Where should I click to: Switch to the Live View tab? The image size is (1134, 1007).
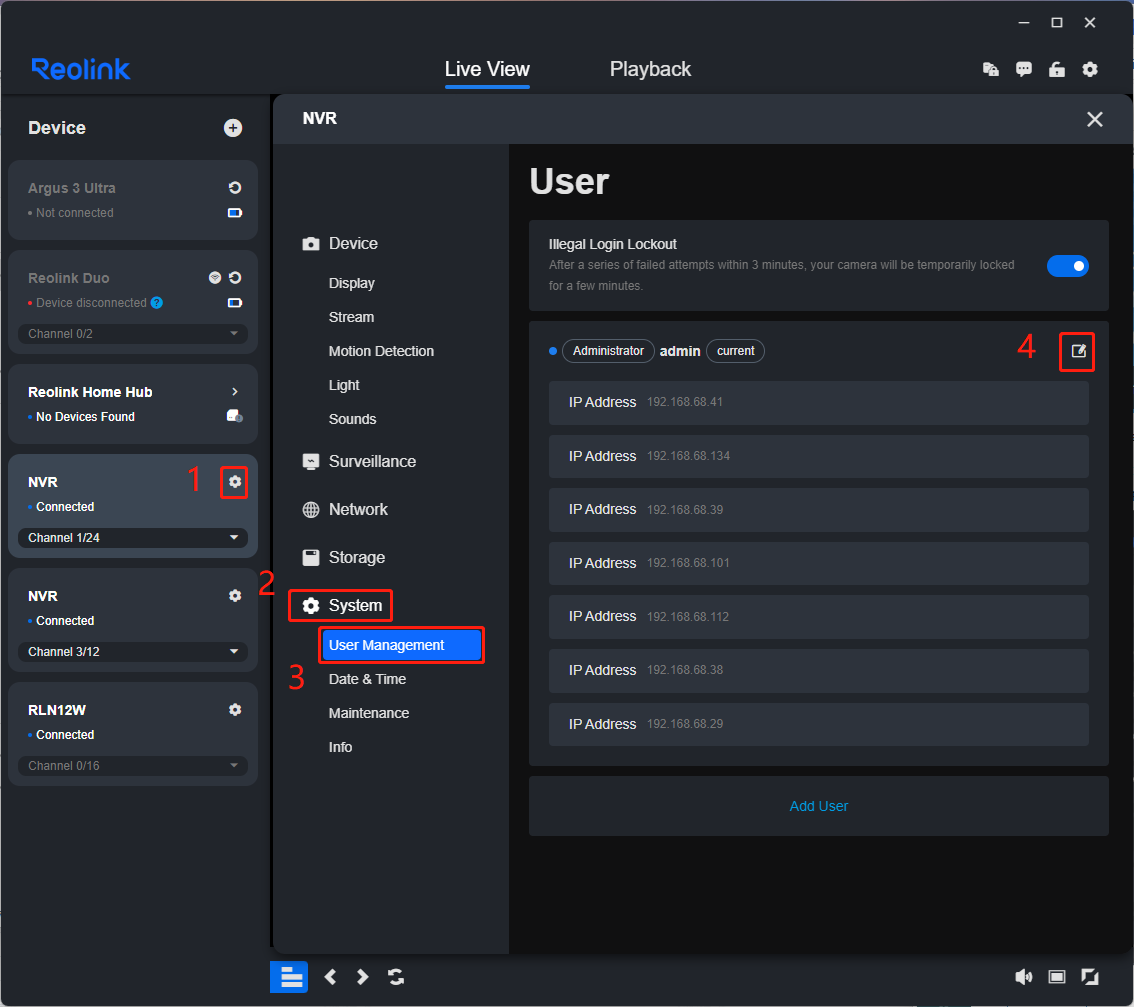[487, 69]
